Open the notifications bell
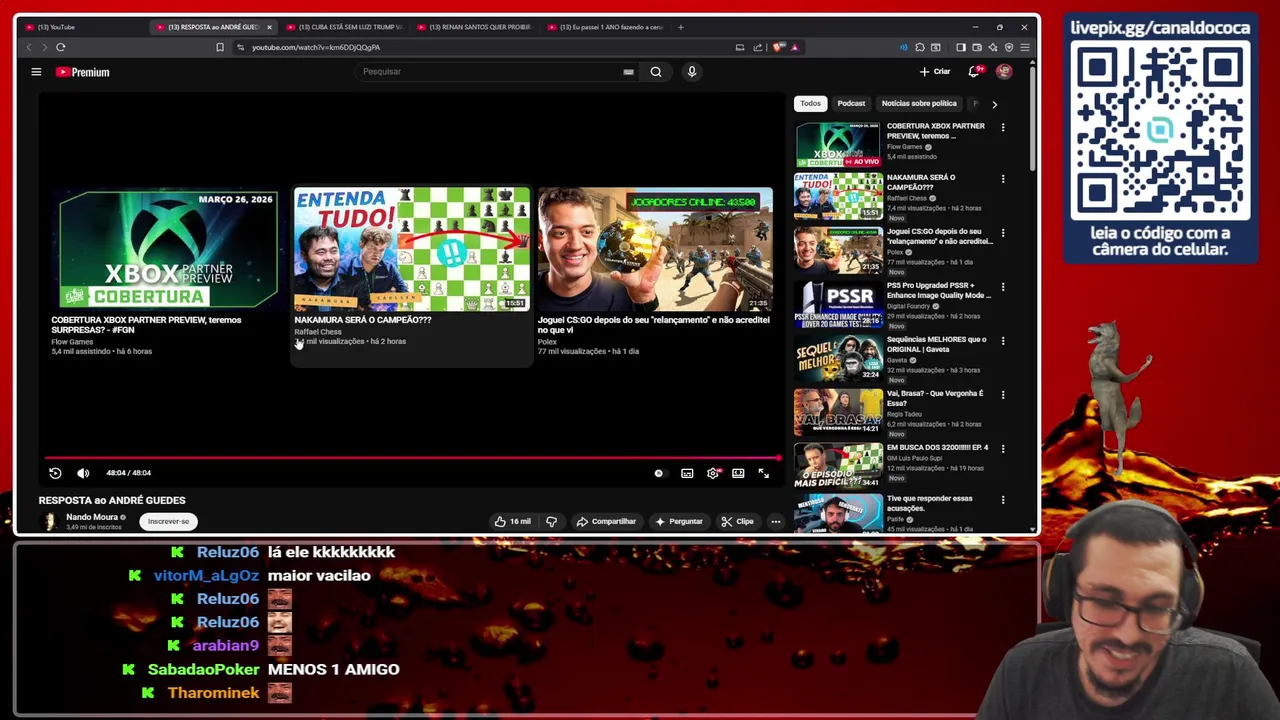The width and height of the screenshot is (1280, 720). (x=974, y=72)
